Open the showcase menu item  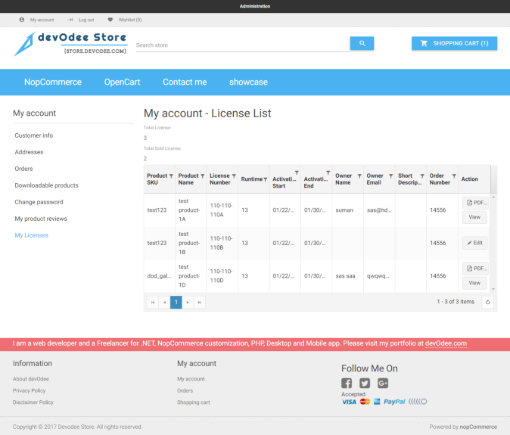point(248,82)
